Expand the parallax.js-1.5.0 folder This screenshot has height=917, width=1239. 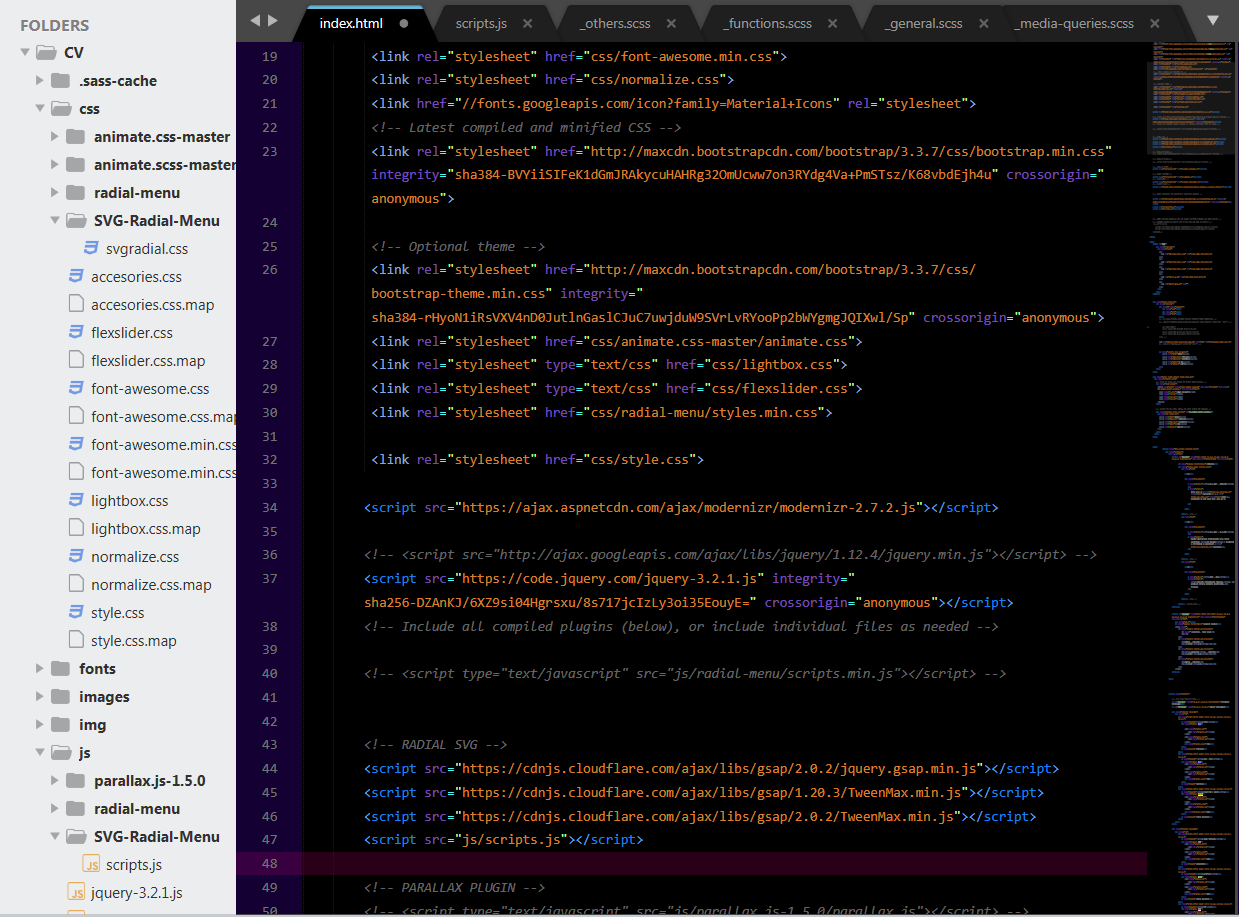point(55,780)
